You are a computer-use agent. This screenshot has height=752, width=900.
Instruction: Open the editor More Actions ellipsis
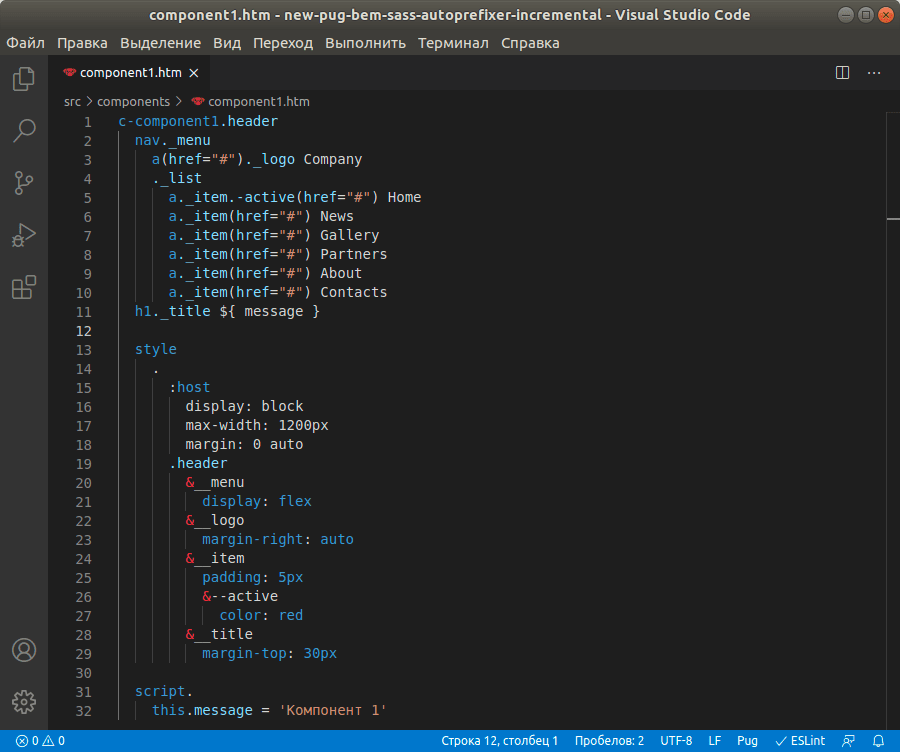(x=874, y=73)
